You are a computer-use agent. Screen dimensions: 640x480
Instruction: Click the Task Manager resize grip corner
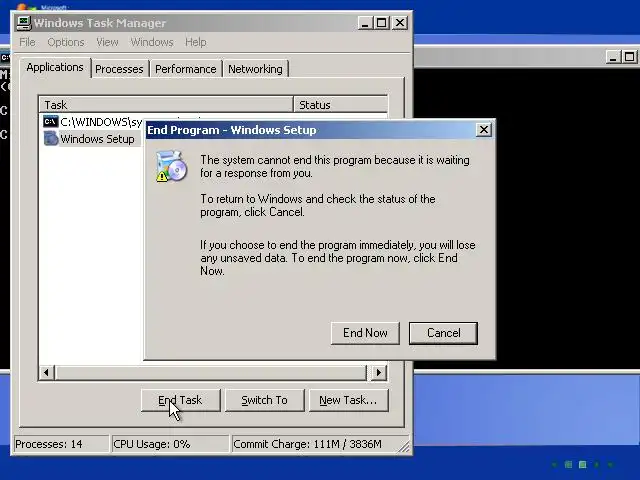pyautogui.click(x=404, y=447)
